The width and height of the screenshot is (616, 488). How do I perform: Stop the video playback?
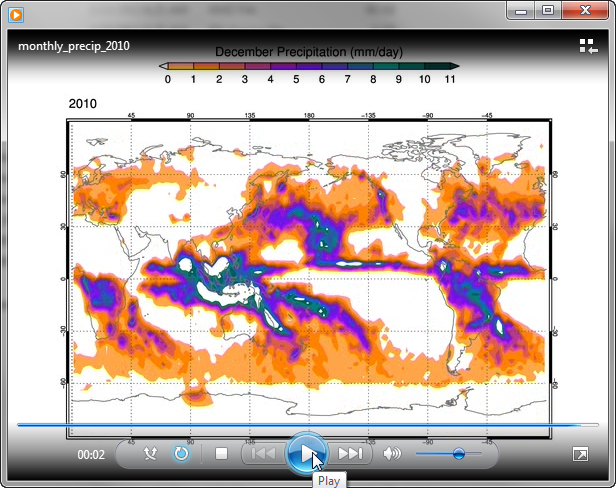(222, 454)
